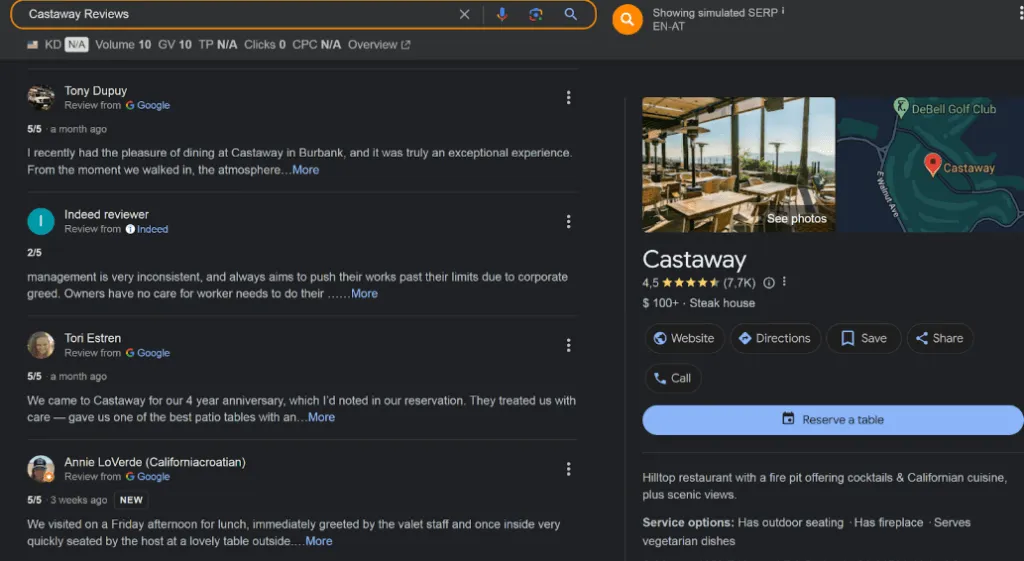Click Tori Estren's profile picture
Viewport: 1024px width, 561px height.
click(x=40, y=345)
